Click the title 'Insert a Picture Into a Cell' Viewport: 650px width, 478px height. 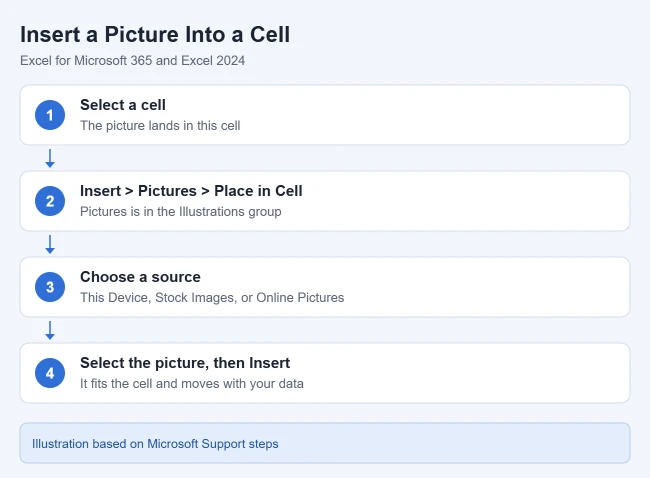[x=155, y=34]
